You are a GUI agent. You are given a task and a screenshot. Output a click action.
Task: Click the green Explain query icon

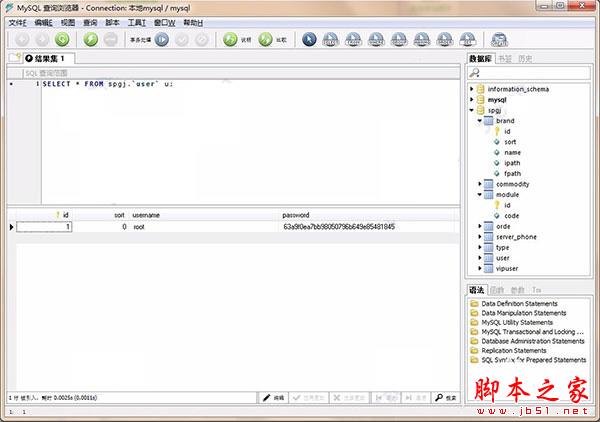pos(230,39)
